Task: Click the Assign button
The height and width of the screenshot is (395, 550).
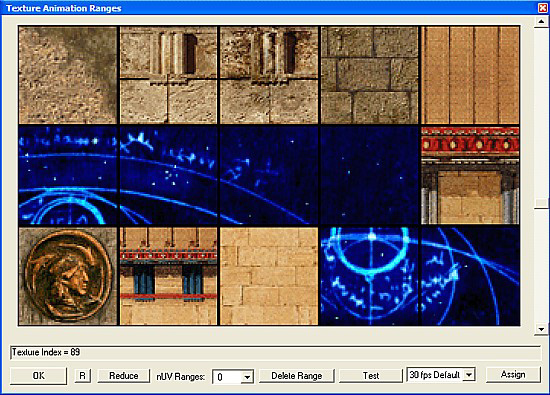Action: point(513,375)
